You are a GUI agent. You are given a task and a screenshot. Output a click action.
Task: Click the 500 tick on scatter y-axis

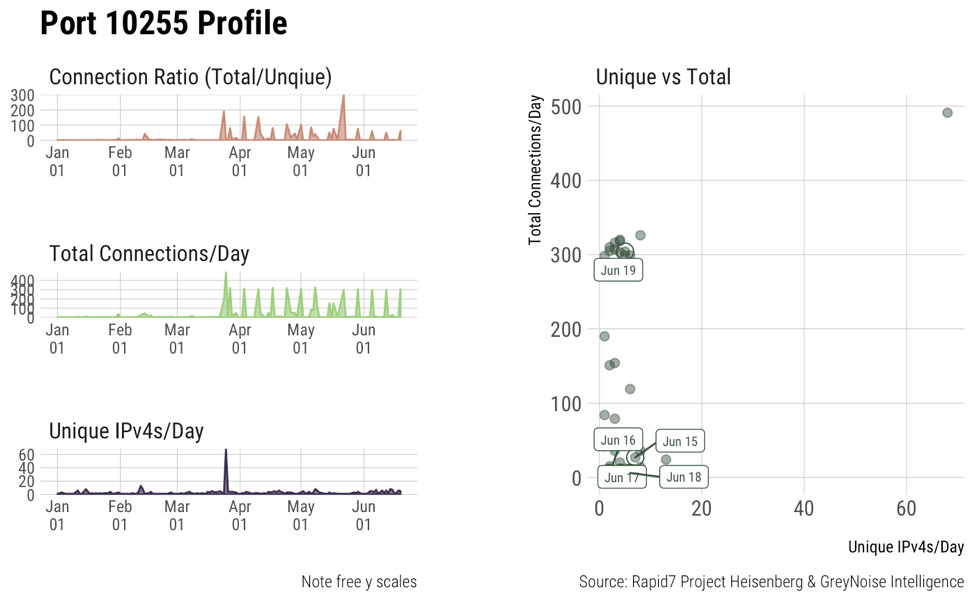568,106
